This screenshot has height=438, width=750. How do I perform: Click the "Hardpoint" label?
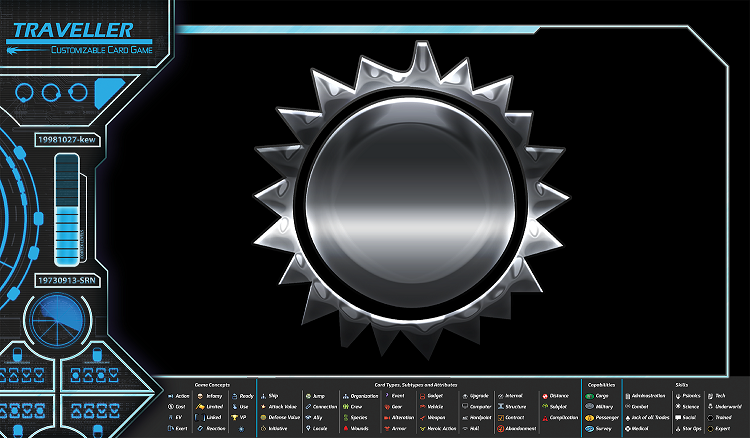pos(480,417)
